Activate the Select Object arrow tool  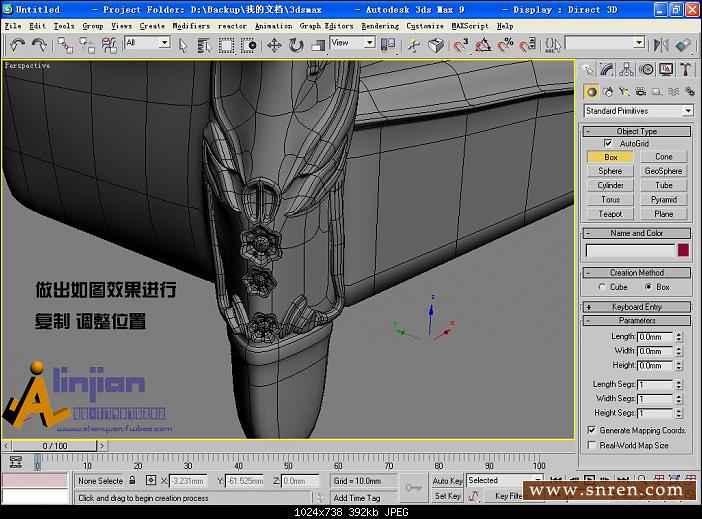[x=183, y=45]
